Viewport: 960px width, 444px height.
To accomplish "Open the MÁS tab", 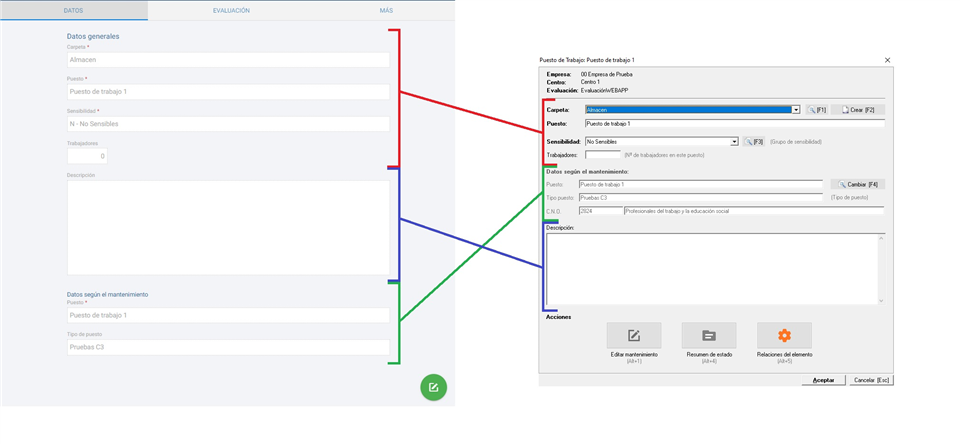I will click(x=386, y=10).
